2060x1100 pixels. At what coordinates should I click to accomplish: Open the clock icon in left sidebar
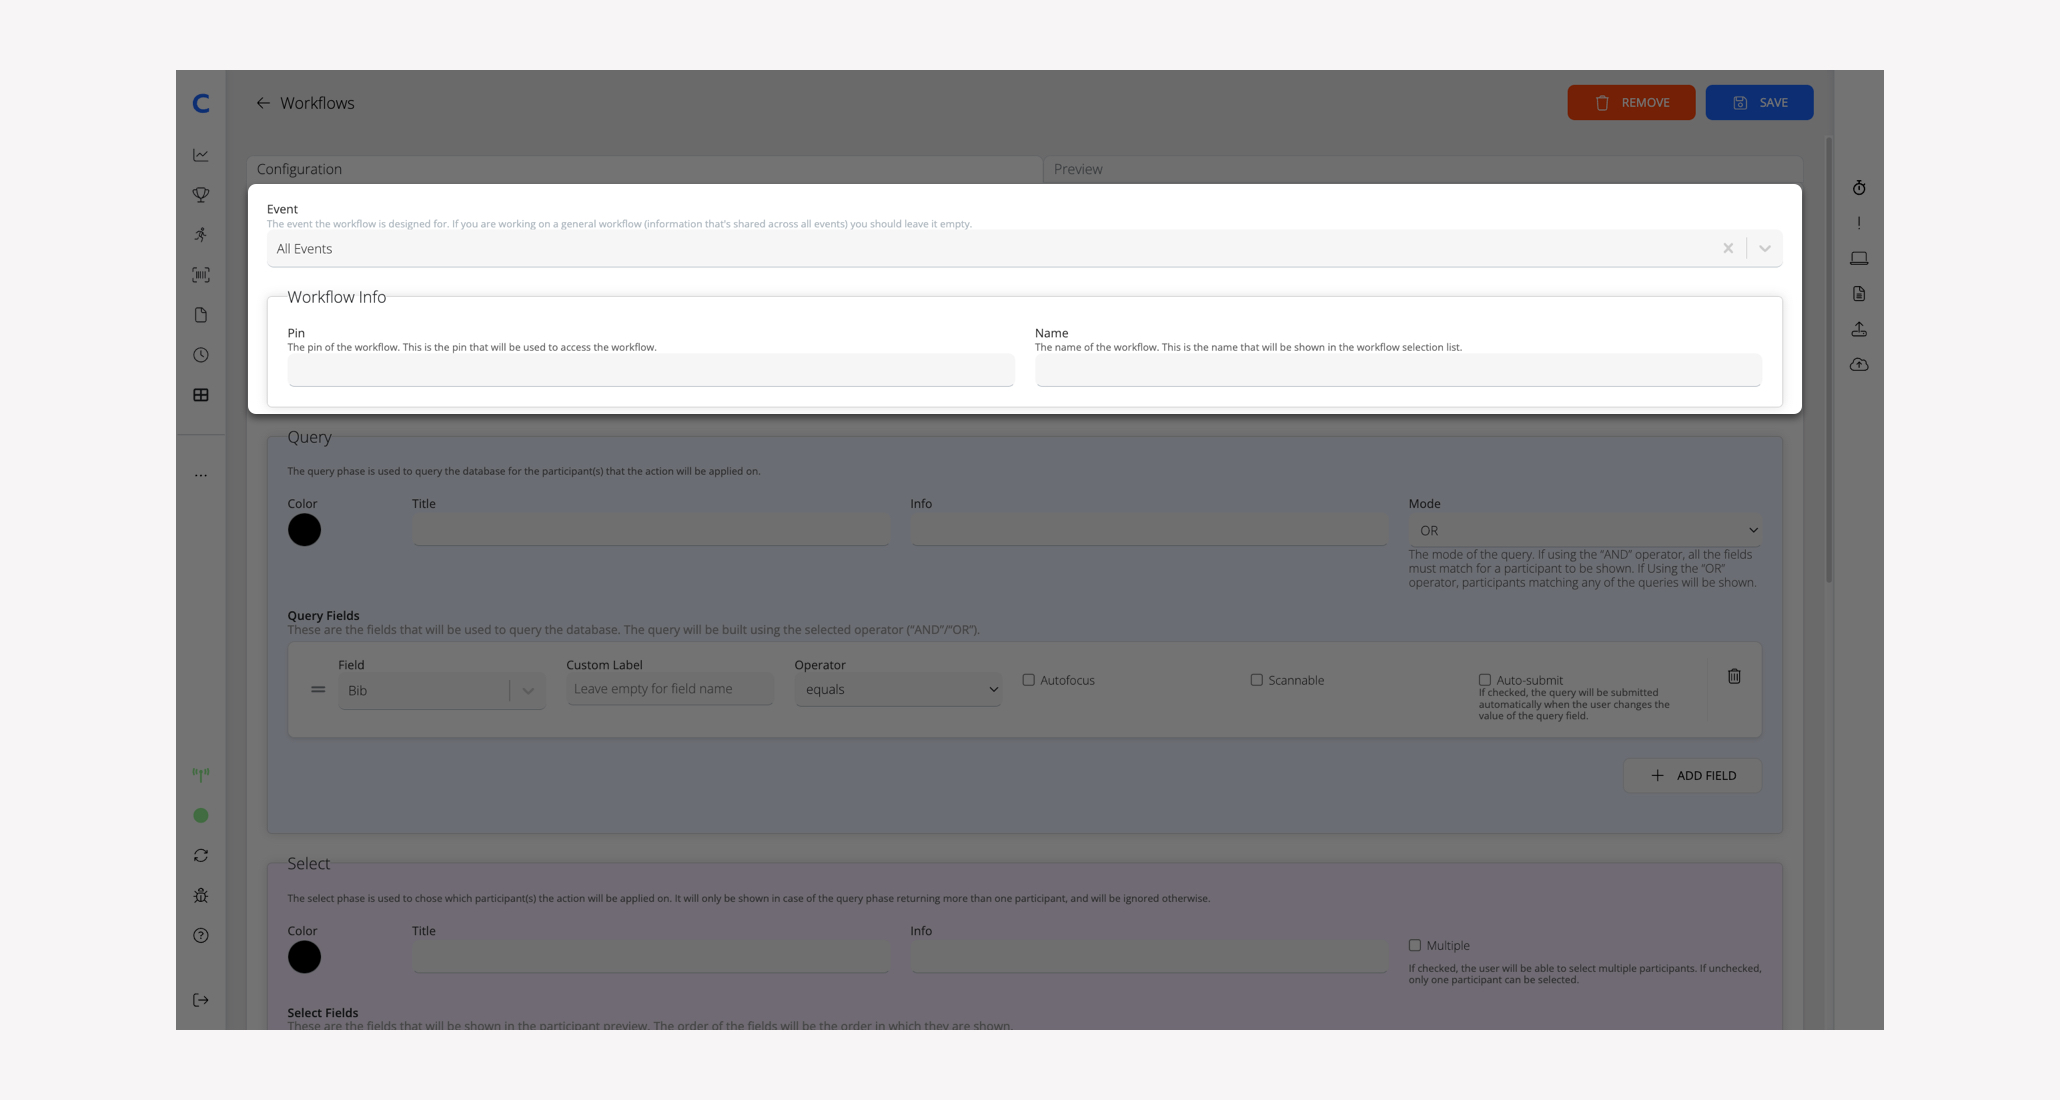(201, 355)
